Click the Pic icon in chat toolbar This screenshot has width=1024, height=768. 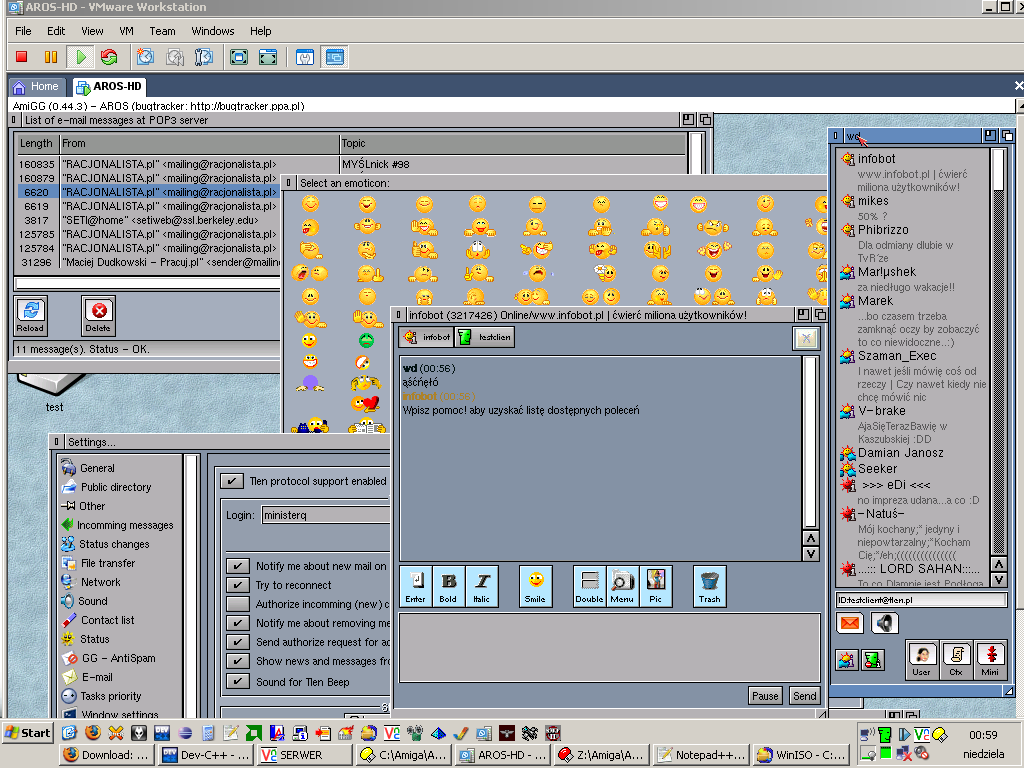click(x=656, y=586)
